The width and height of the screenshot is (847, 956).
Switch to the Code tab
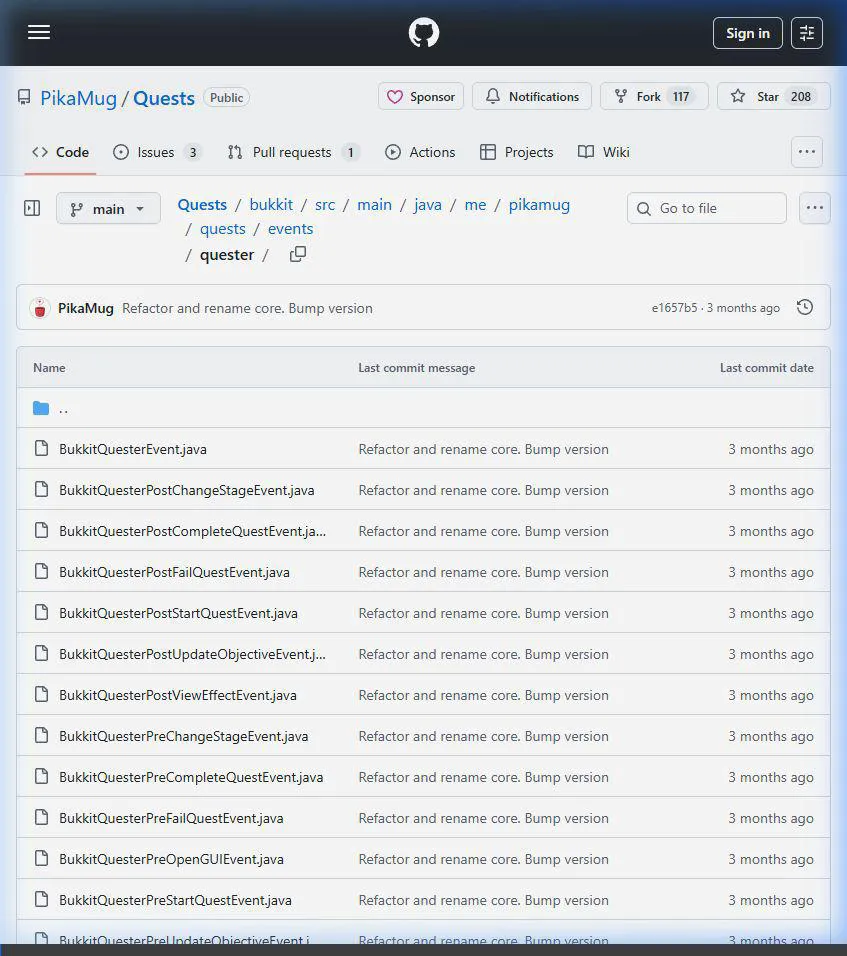click(60, 152)
